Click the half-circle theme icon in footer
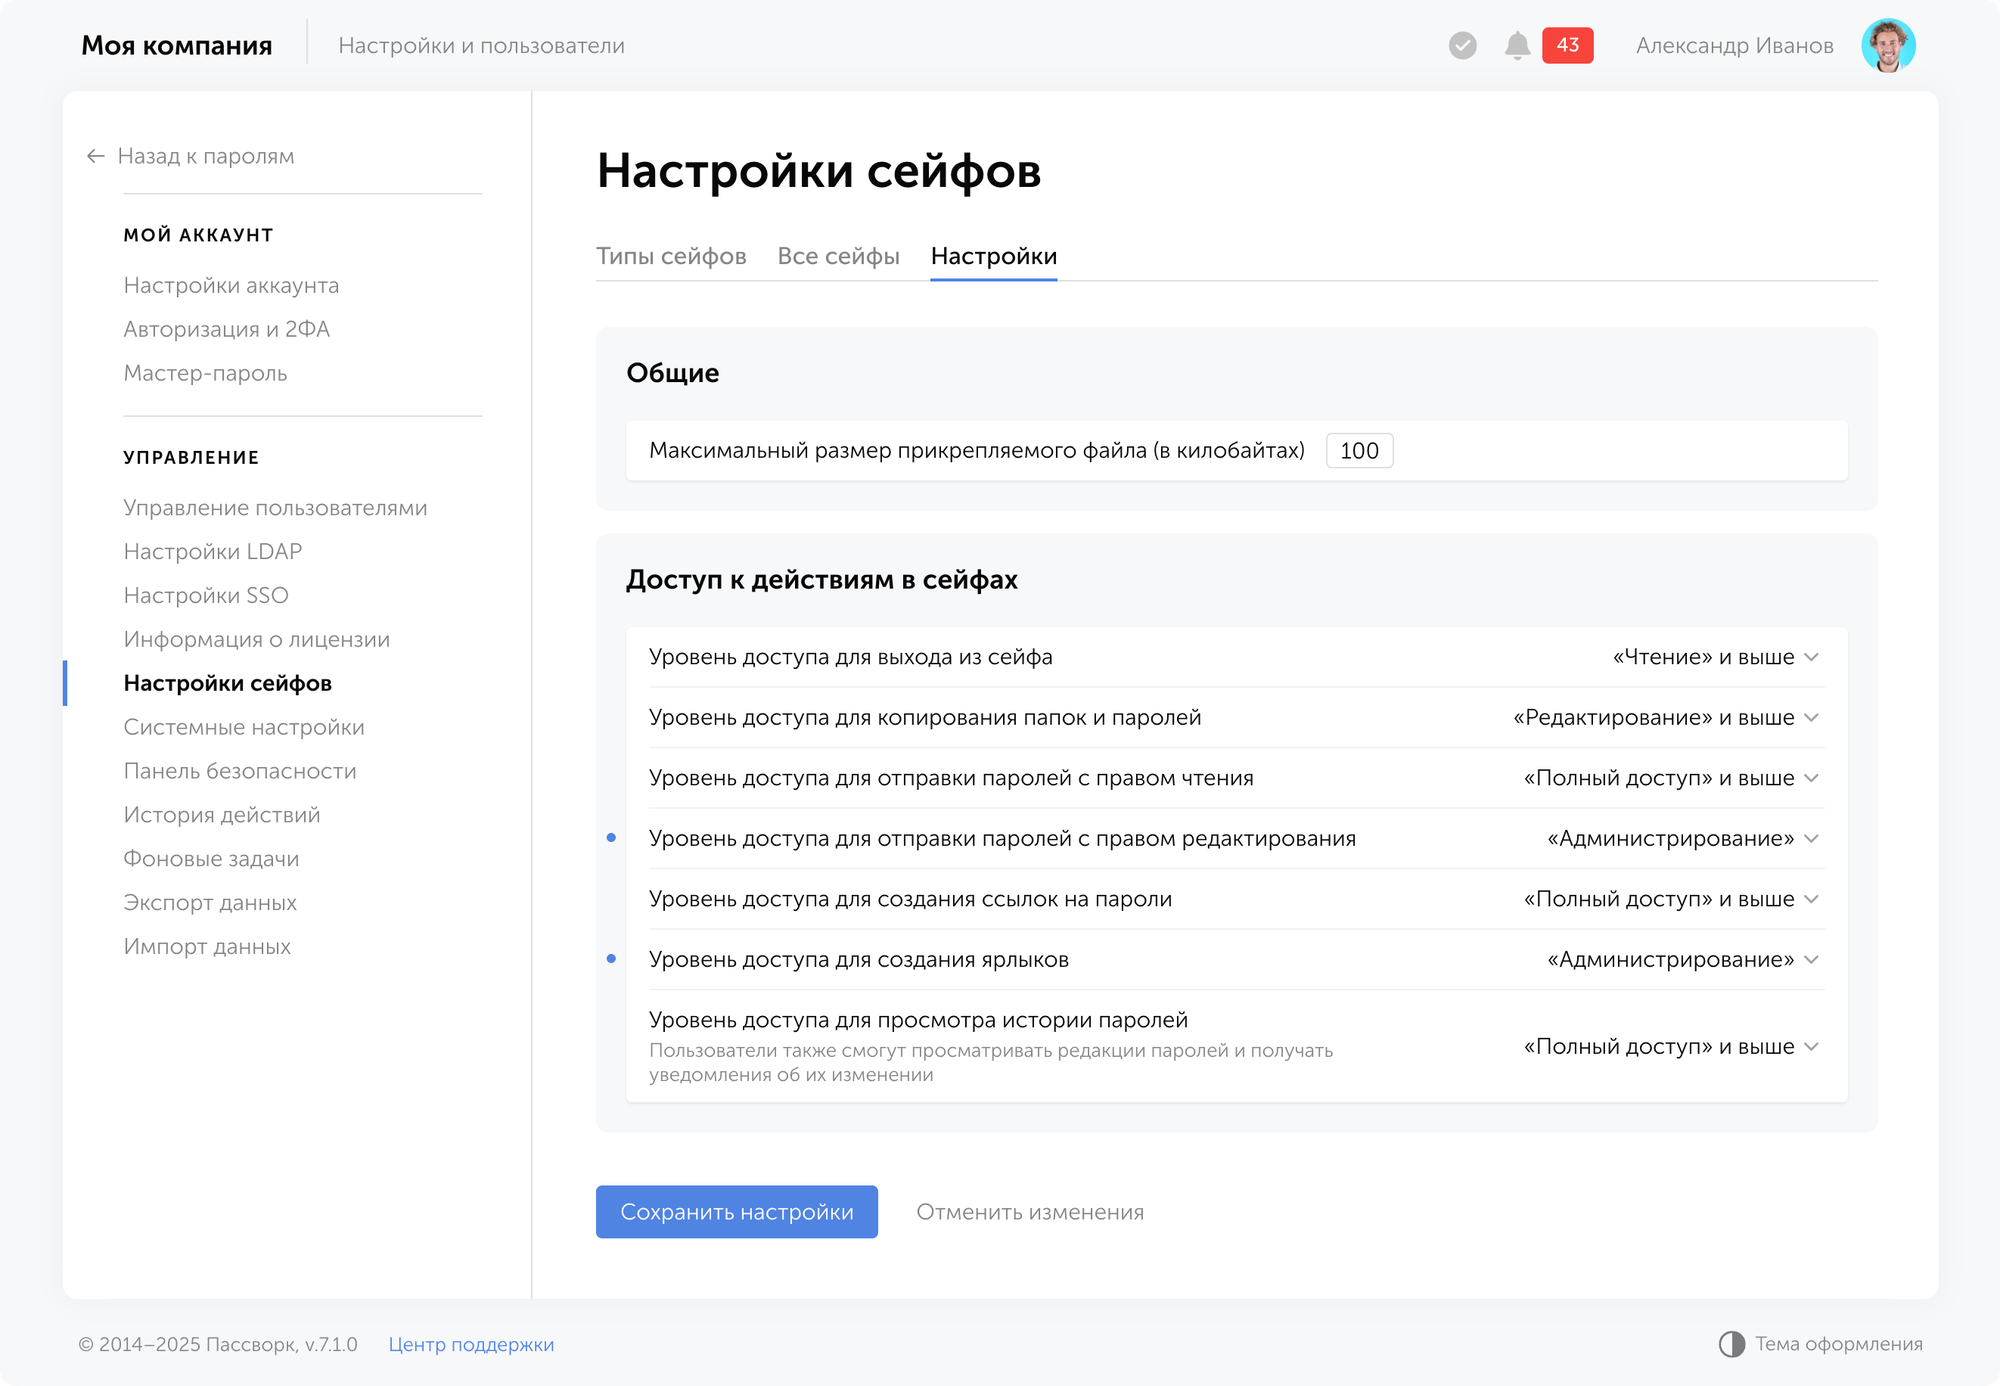Image resolution: width=2000 pixels, height=1386 pixels. 1731,1344
